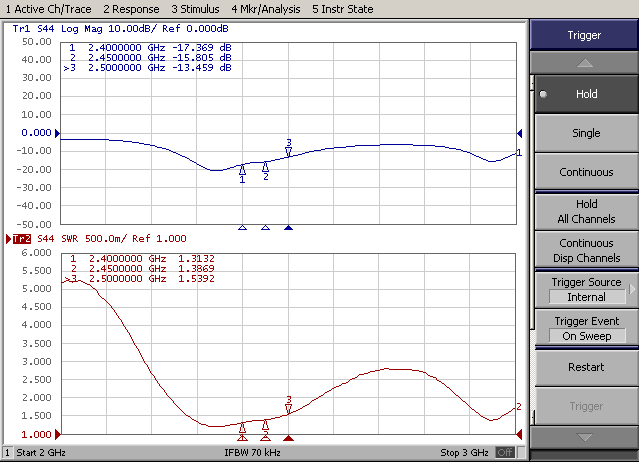Click red marker 1 readout 1.3132
Image resolution: width=639 pixels, height=462 pixels.
pos(196,259)
